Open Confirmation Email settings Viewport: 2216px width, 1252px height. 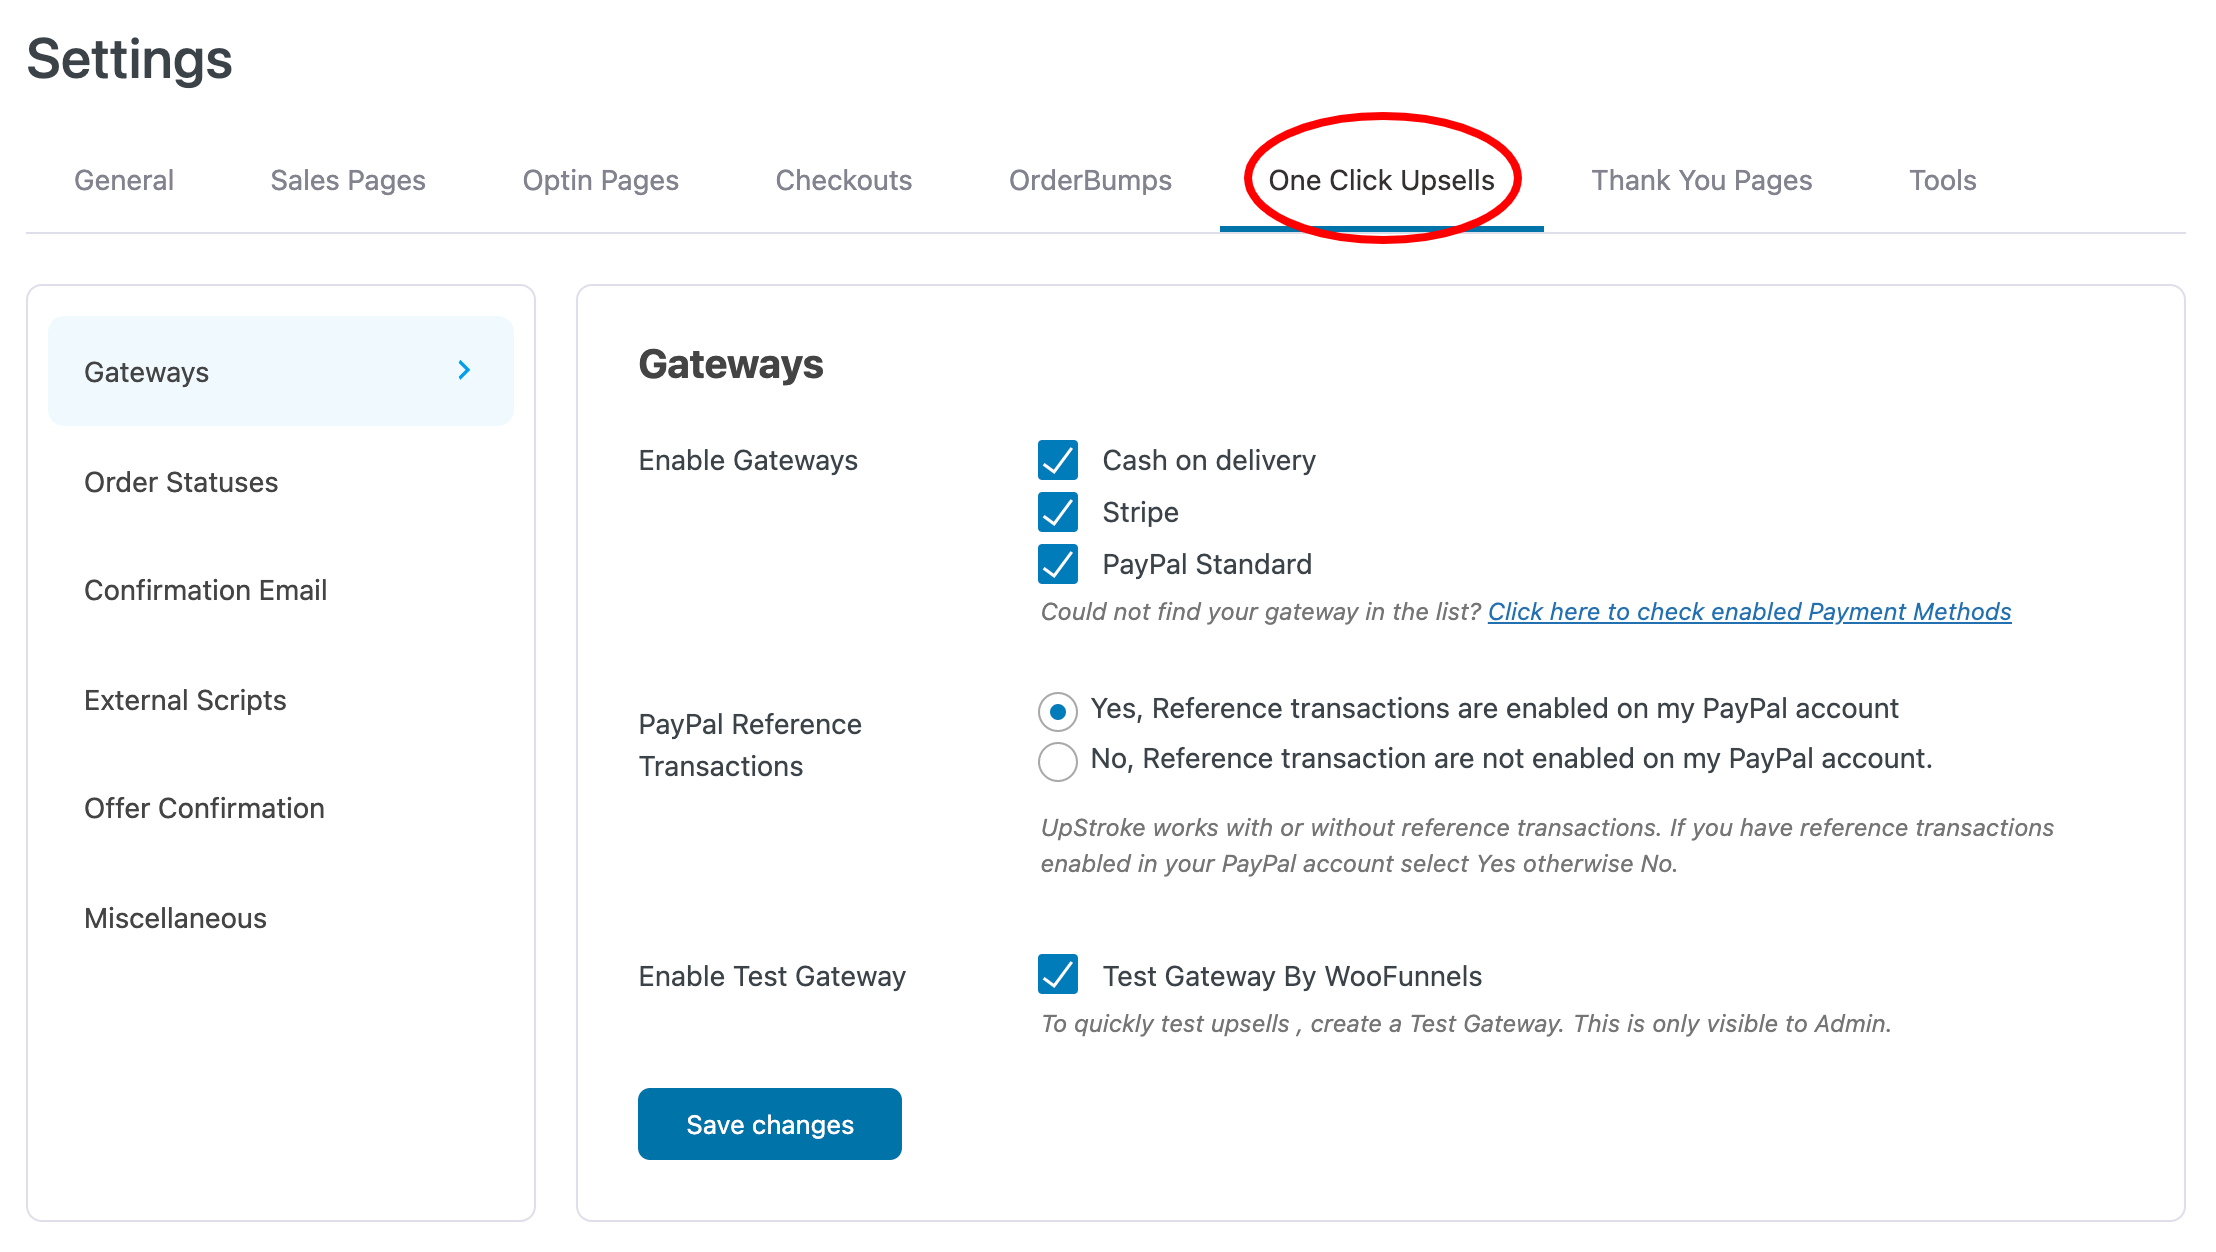point(206,590)
